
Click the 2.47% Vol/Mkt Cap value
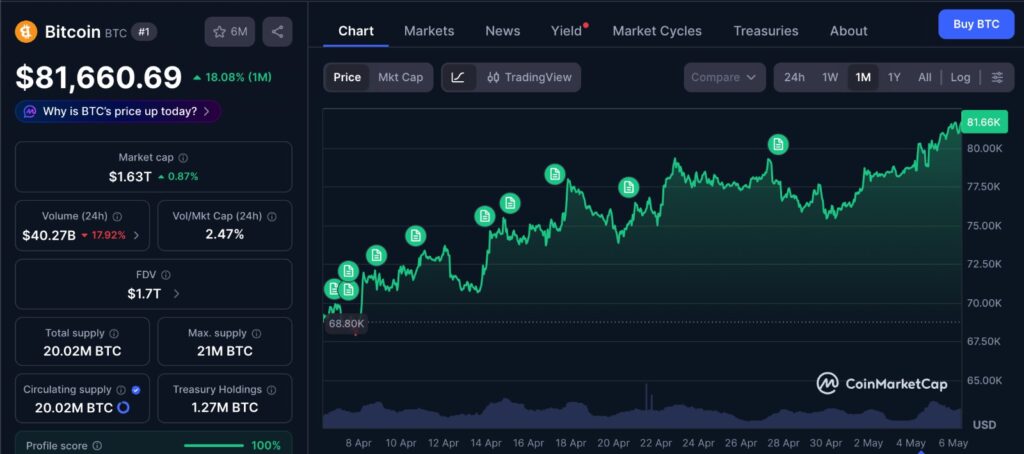225,234
